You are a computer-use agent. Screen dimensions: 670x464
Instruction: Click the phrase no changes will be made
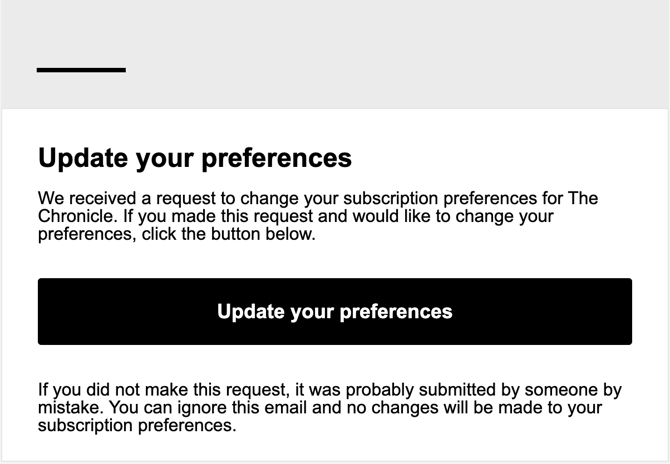tap(447, 408)
